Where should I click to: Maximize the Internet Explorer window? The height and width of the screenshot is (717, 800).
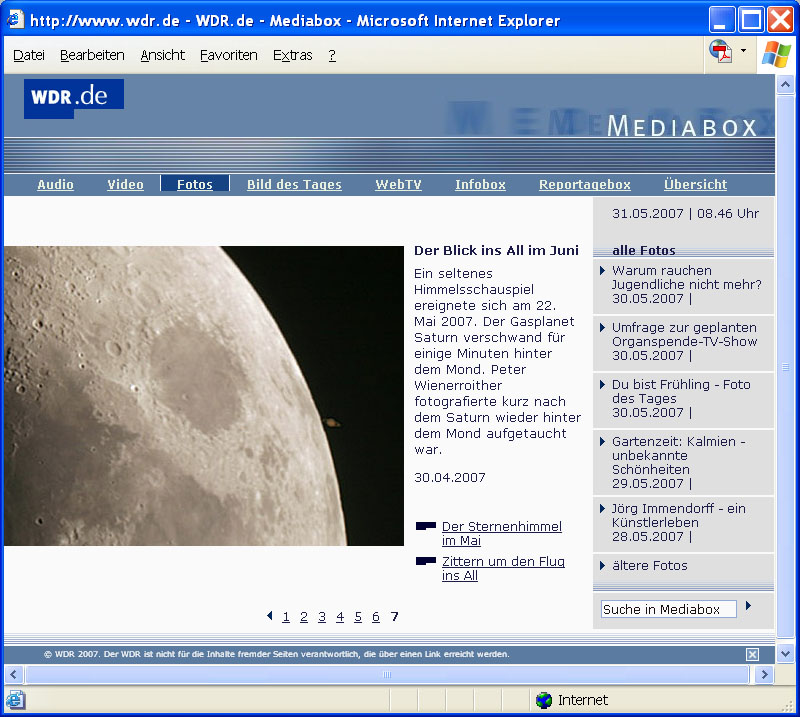(x=751, y=19)
